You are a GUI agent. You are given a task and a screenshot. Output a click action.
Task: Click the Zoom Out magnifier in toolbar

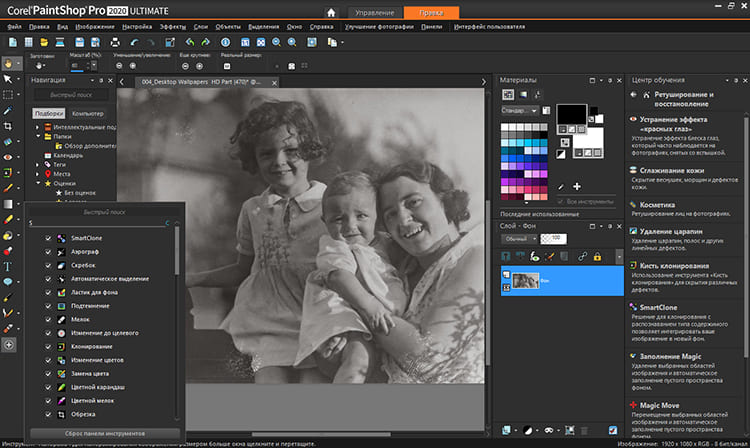tap(276, 43)
